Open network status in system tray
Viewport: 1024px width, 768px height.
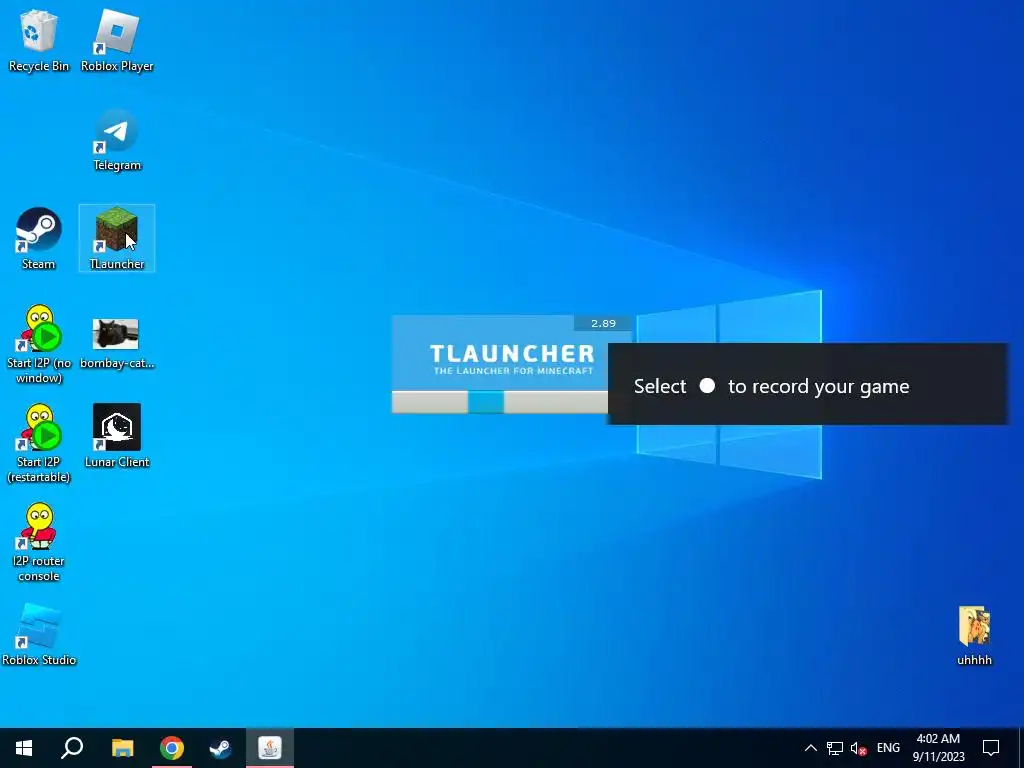(835, 748)
